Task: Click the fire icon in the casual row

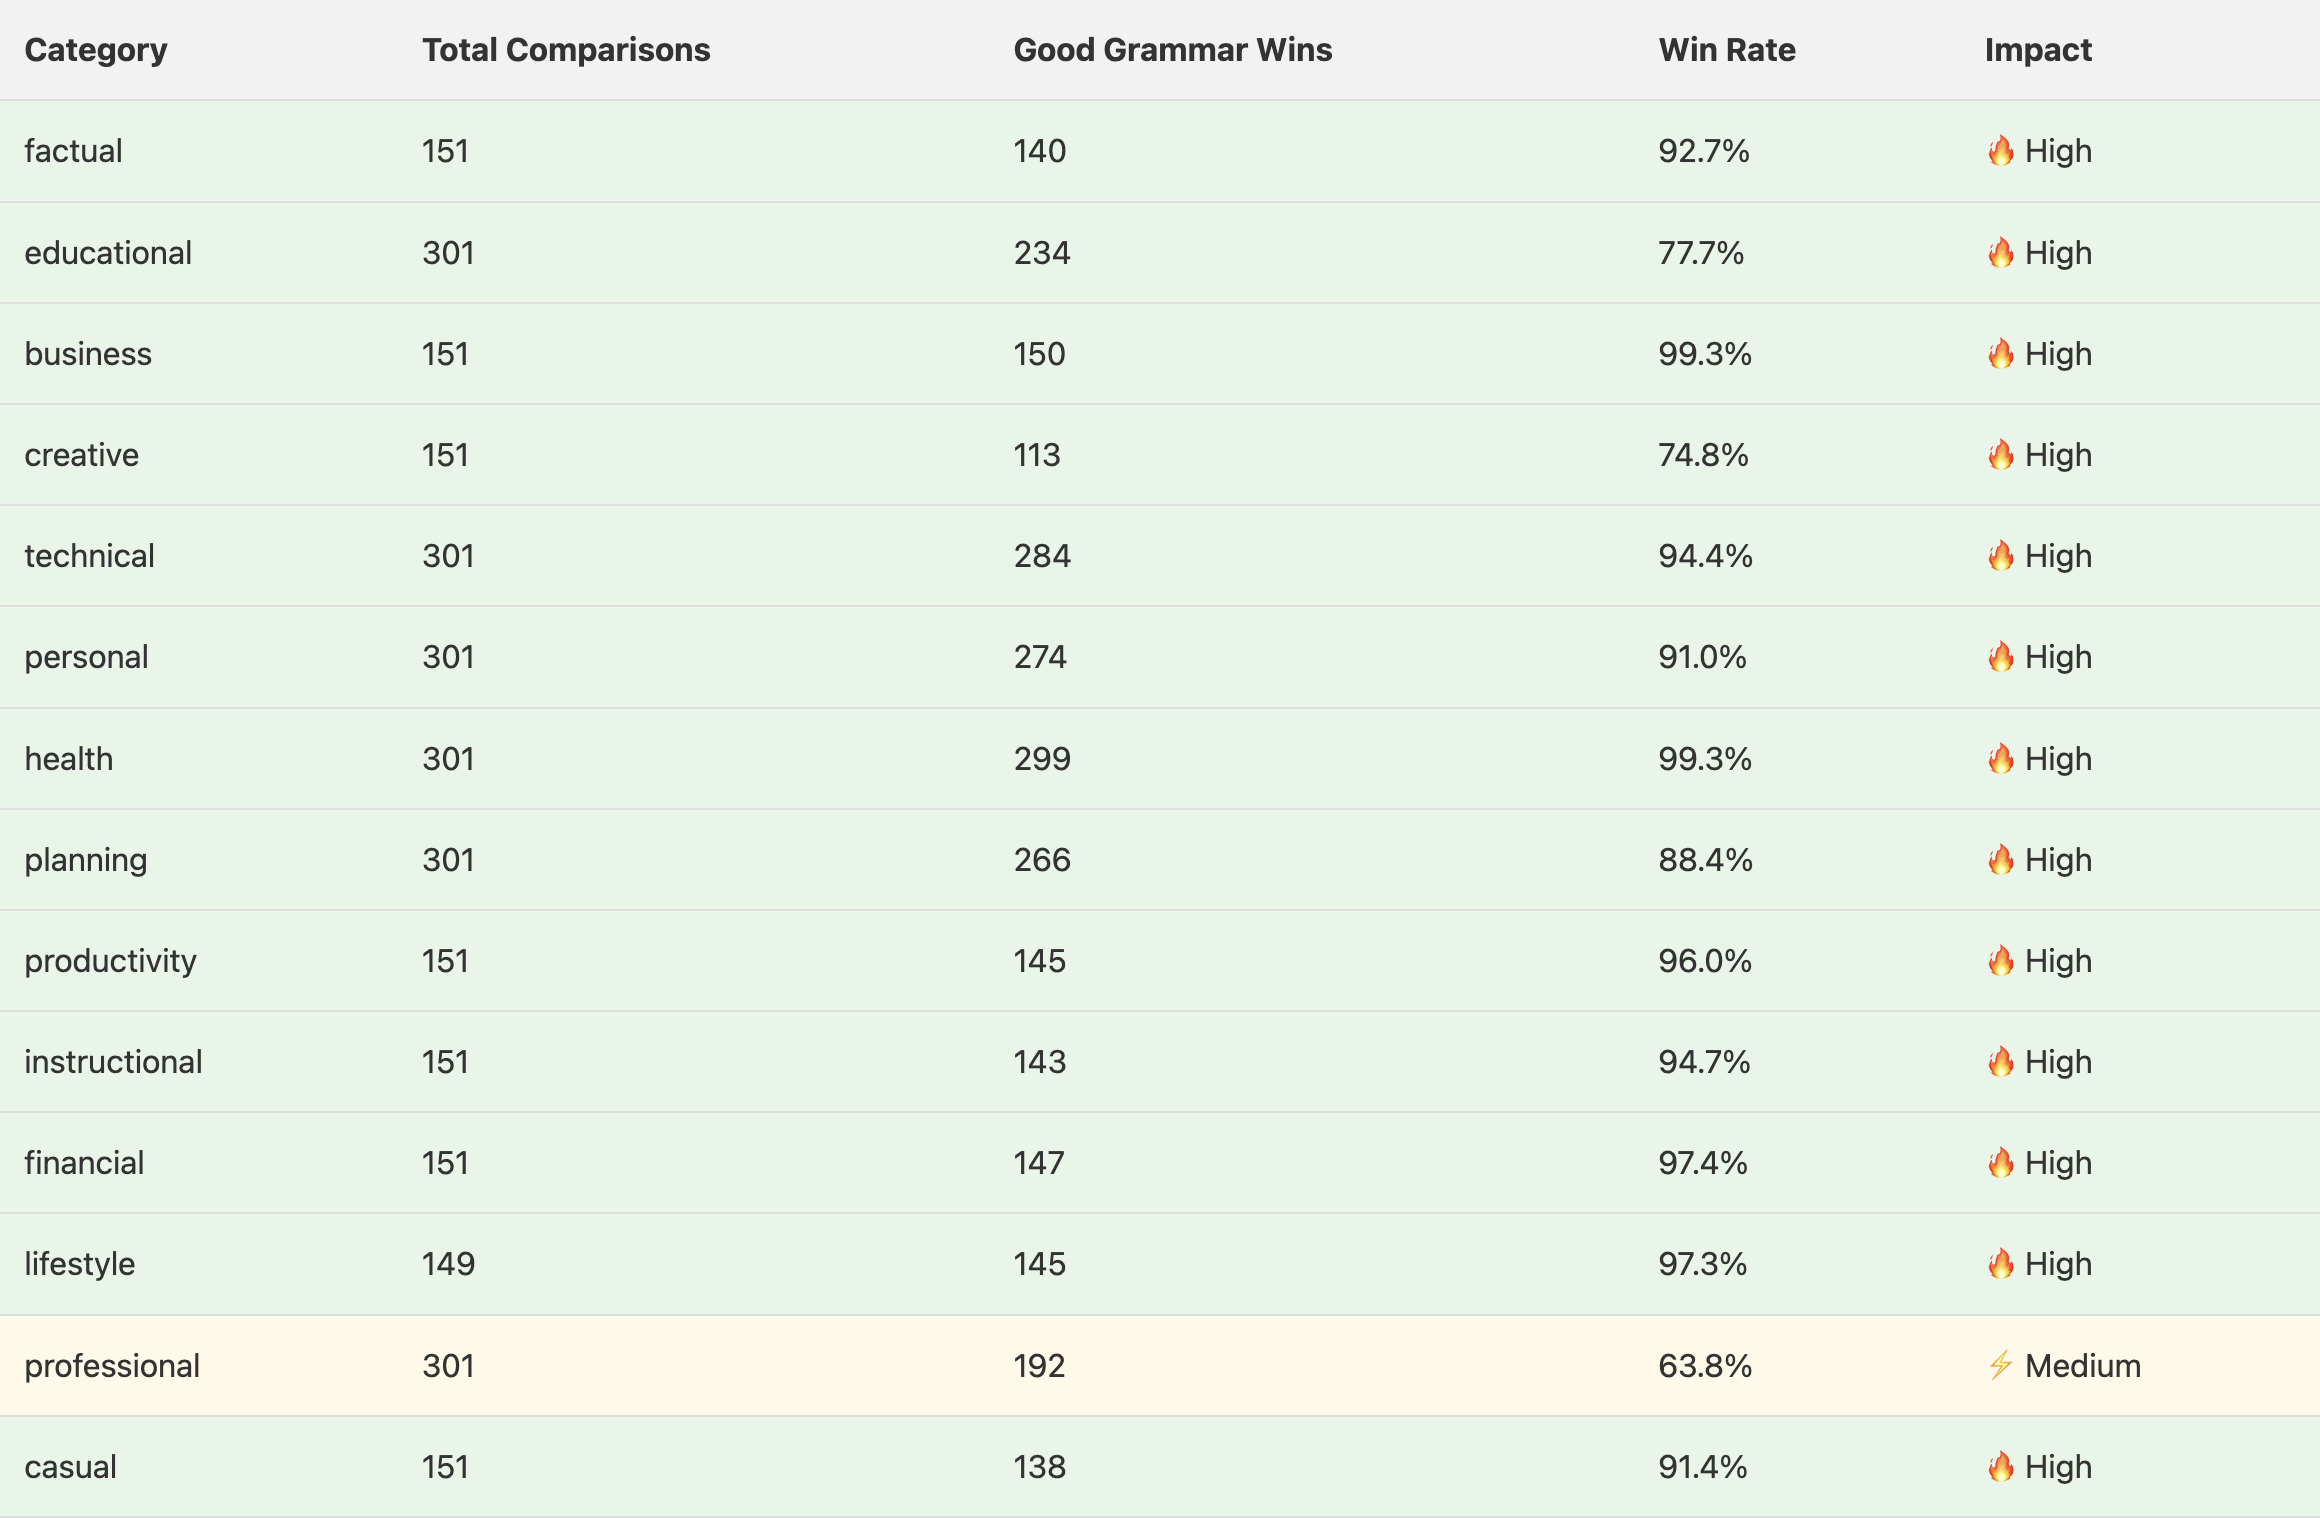Action: click(2000, 1467)
